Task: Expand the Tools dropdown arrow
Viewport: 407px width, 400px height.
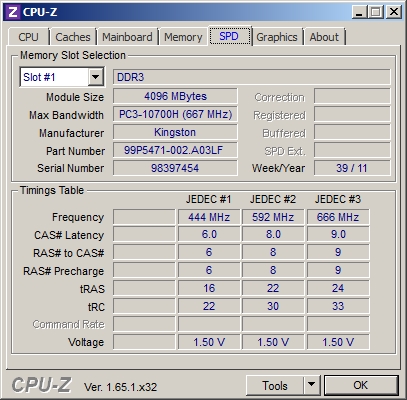Action: (x=312, y=386)
